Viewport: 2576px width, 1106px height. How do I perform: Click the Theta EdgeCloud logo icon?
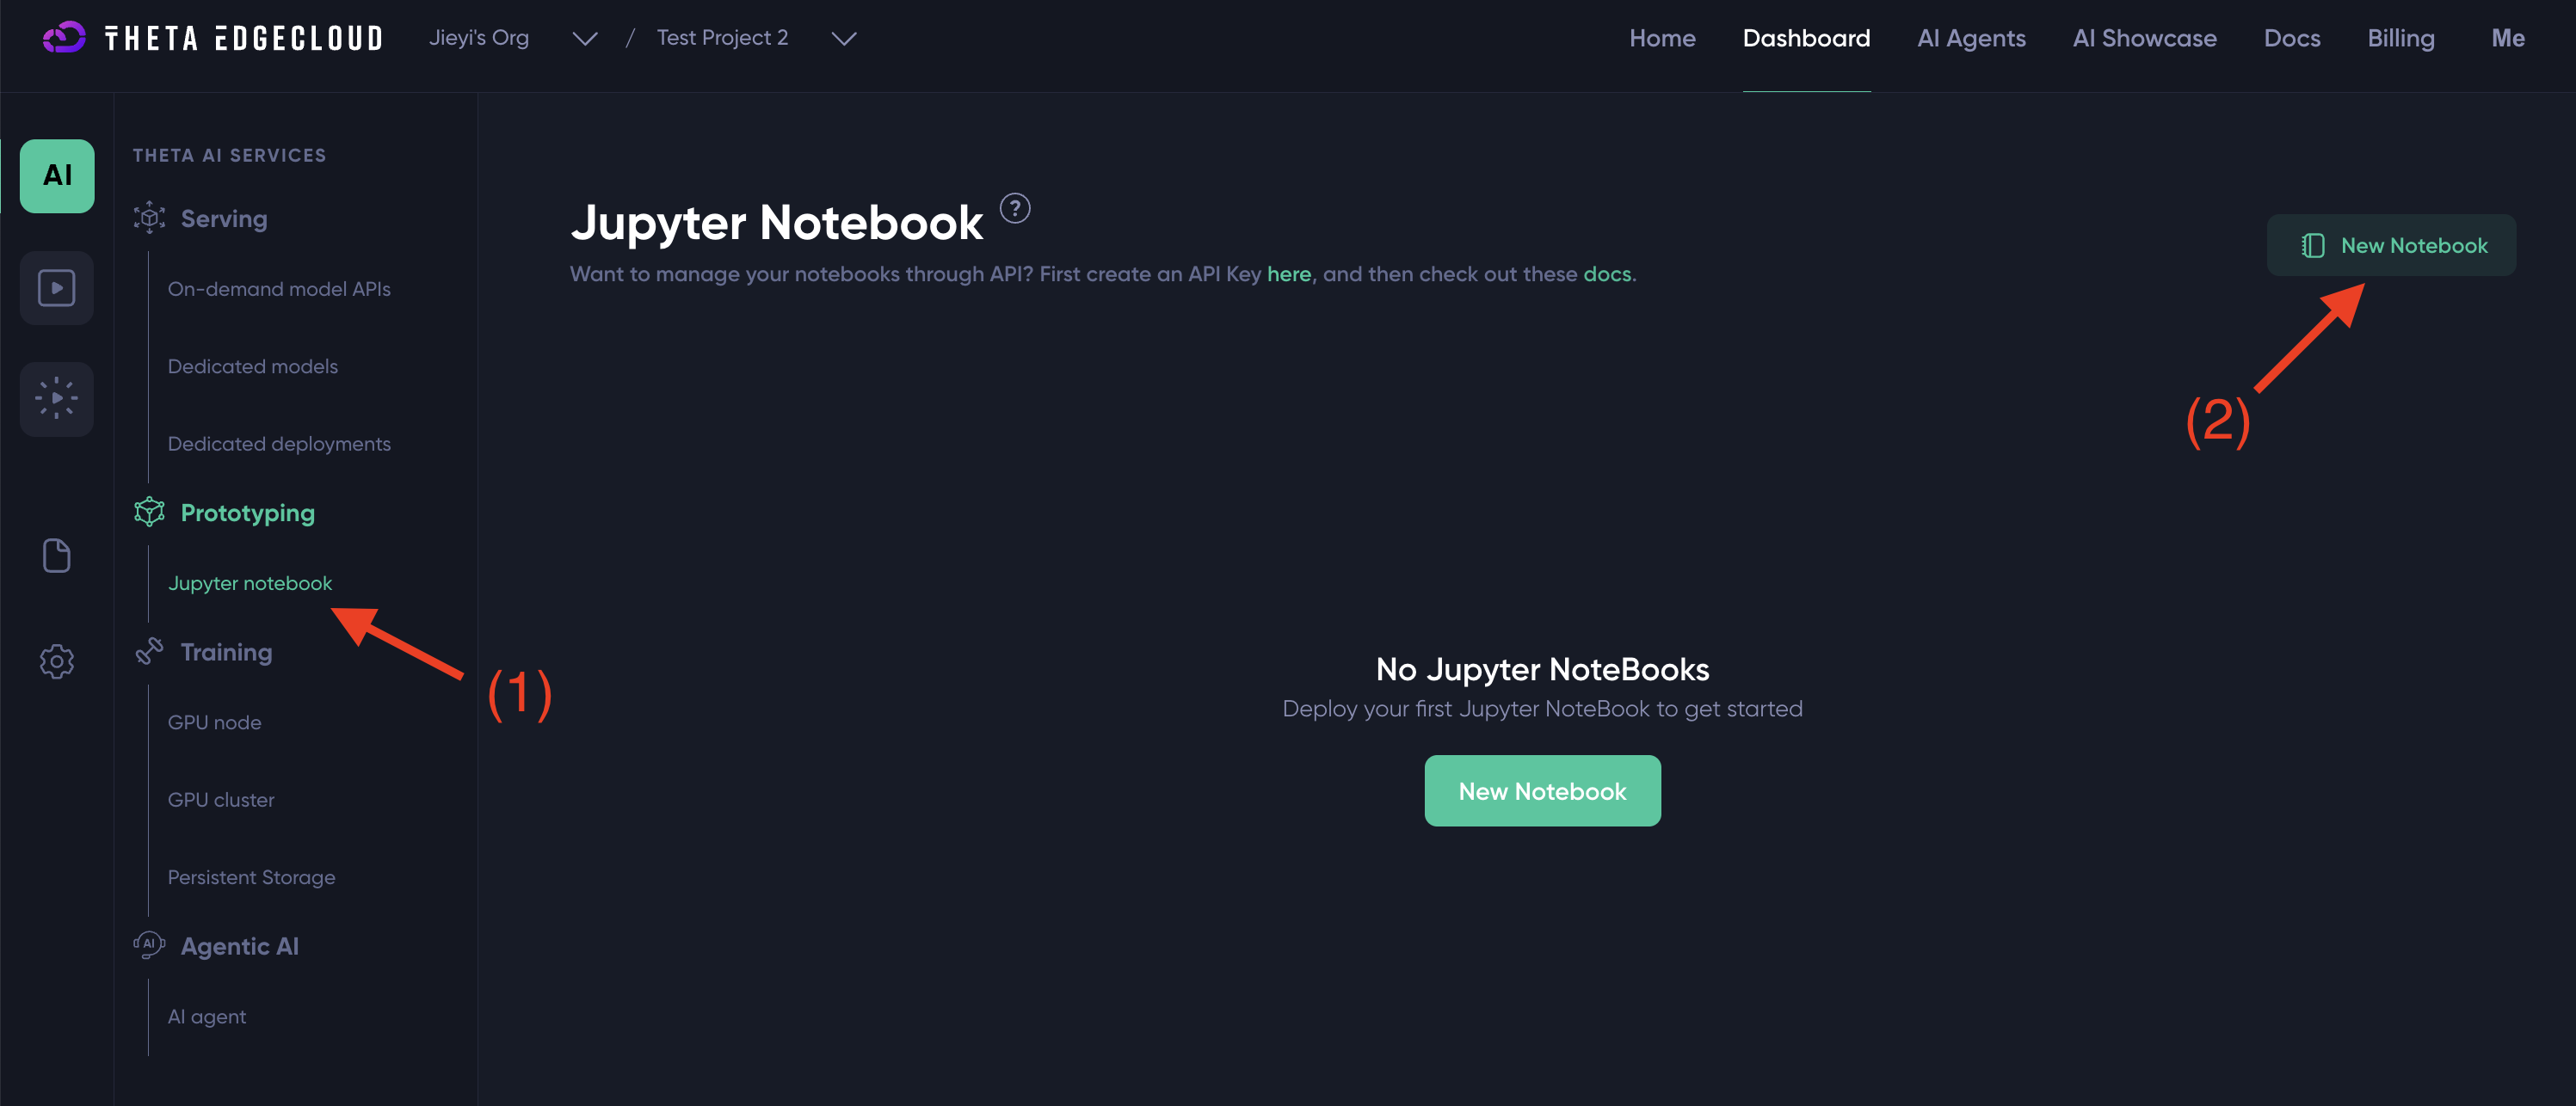64,38
